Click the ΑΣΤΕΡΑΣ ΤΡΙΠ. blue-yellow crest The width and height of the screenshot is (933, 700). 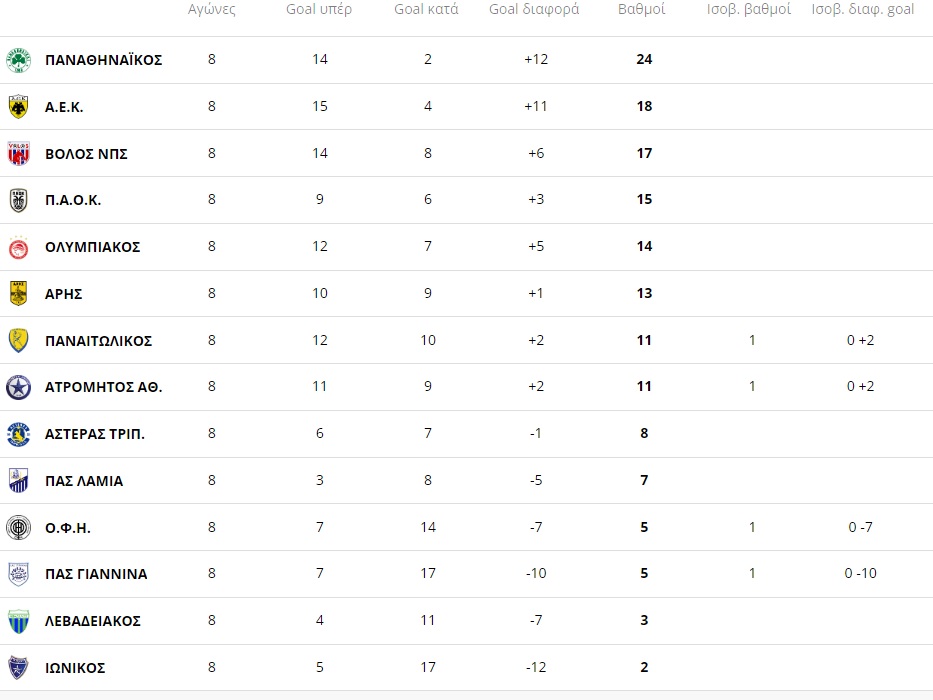coord(18,434)
